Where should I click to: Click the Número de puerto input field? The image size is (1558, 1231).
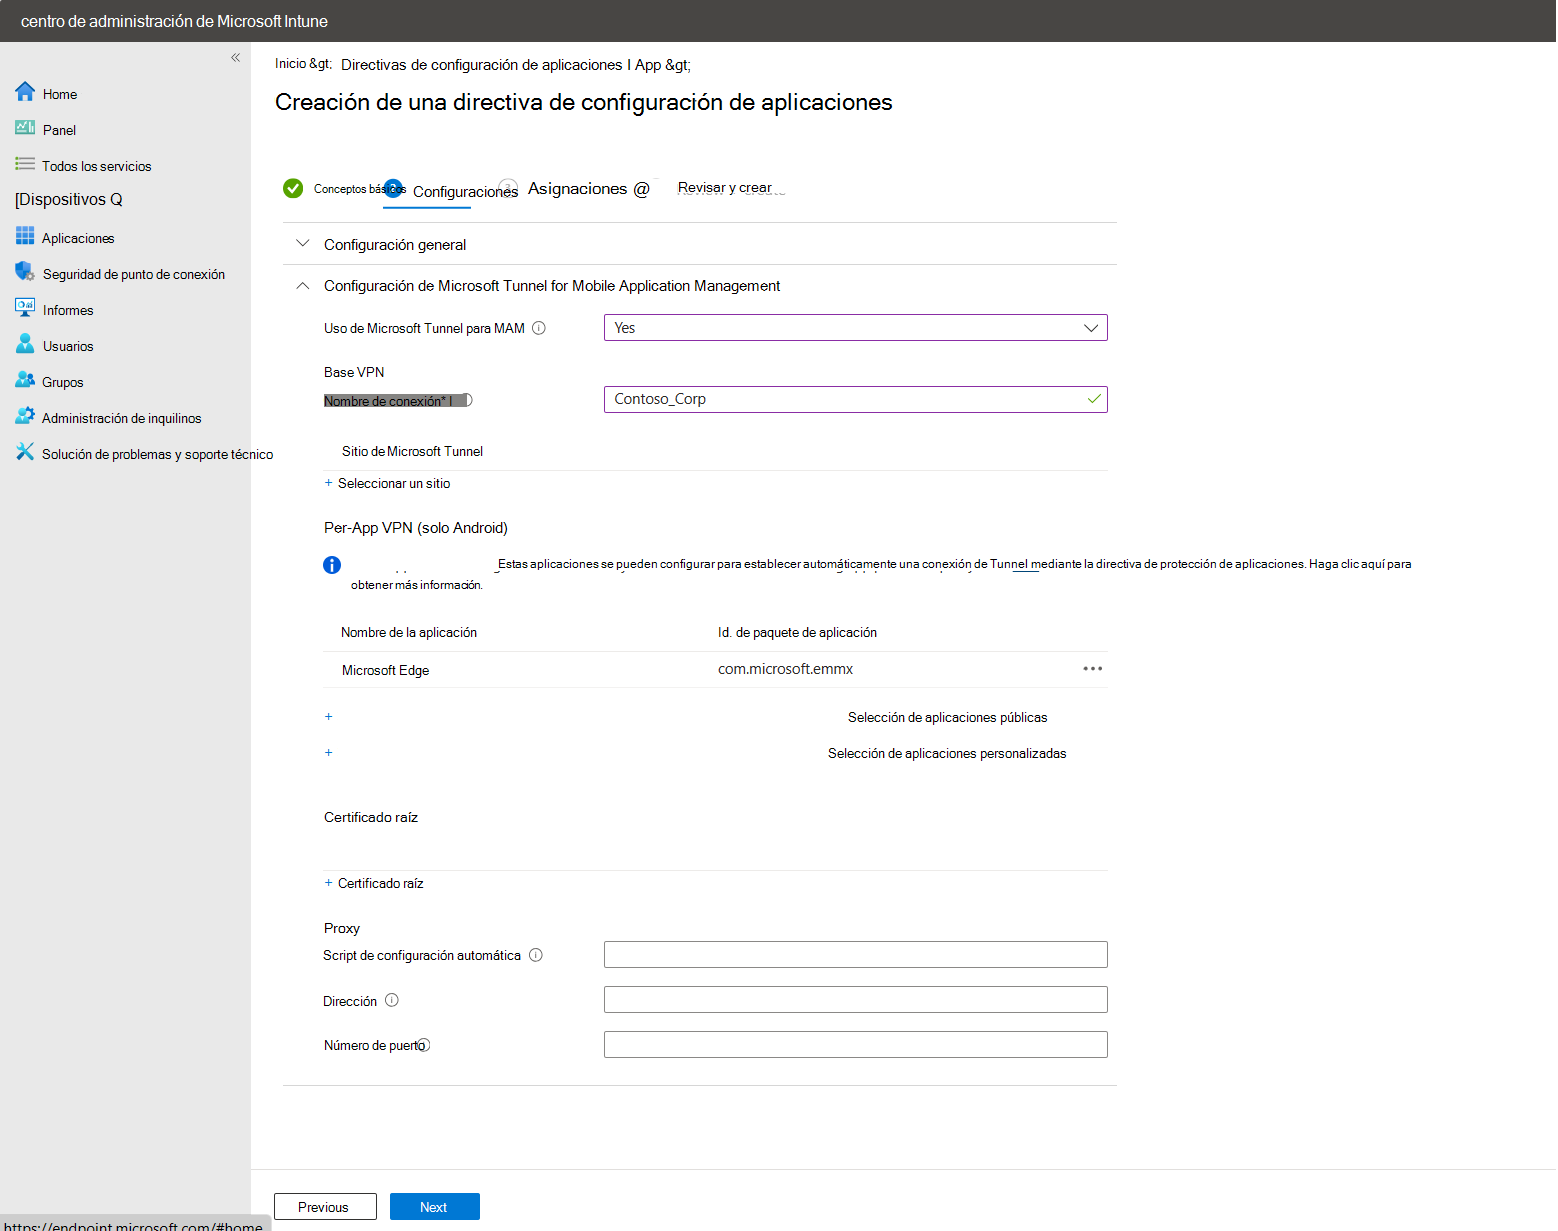click(x=856, y=1045)
